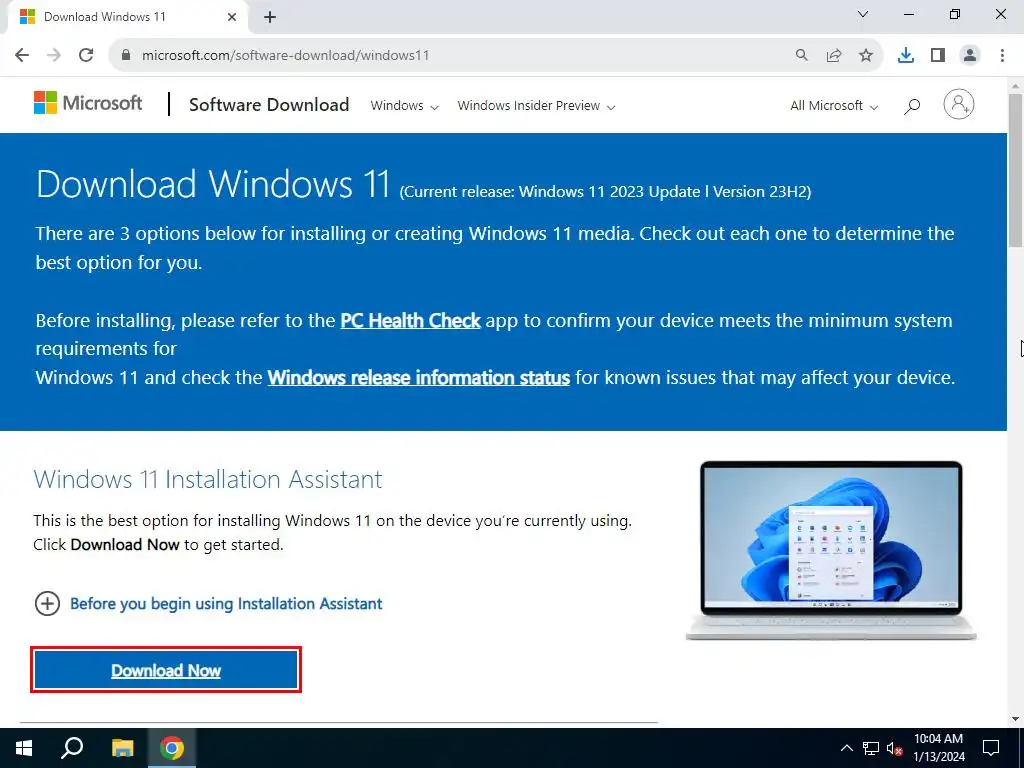
Task: Expand the Windows navigation menu
Action: [x=404, y=106]
